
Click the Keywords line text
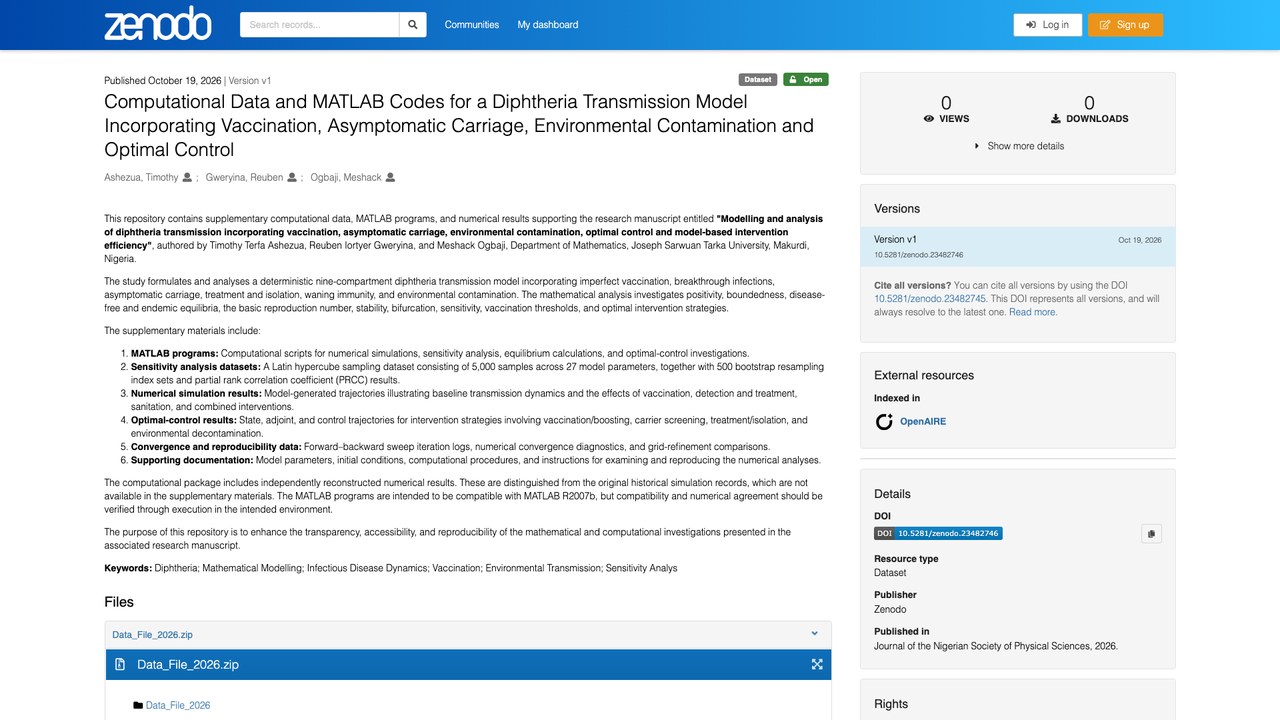tap(391, 568)
